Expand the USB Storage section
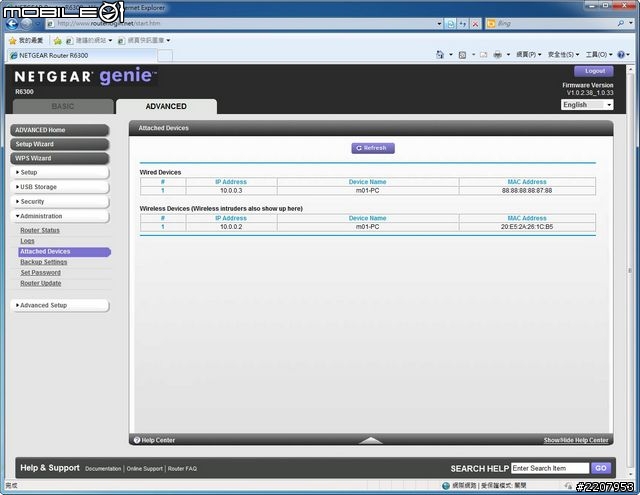 tap(60, 187)
